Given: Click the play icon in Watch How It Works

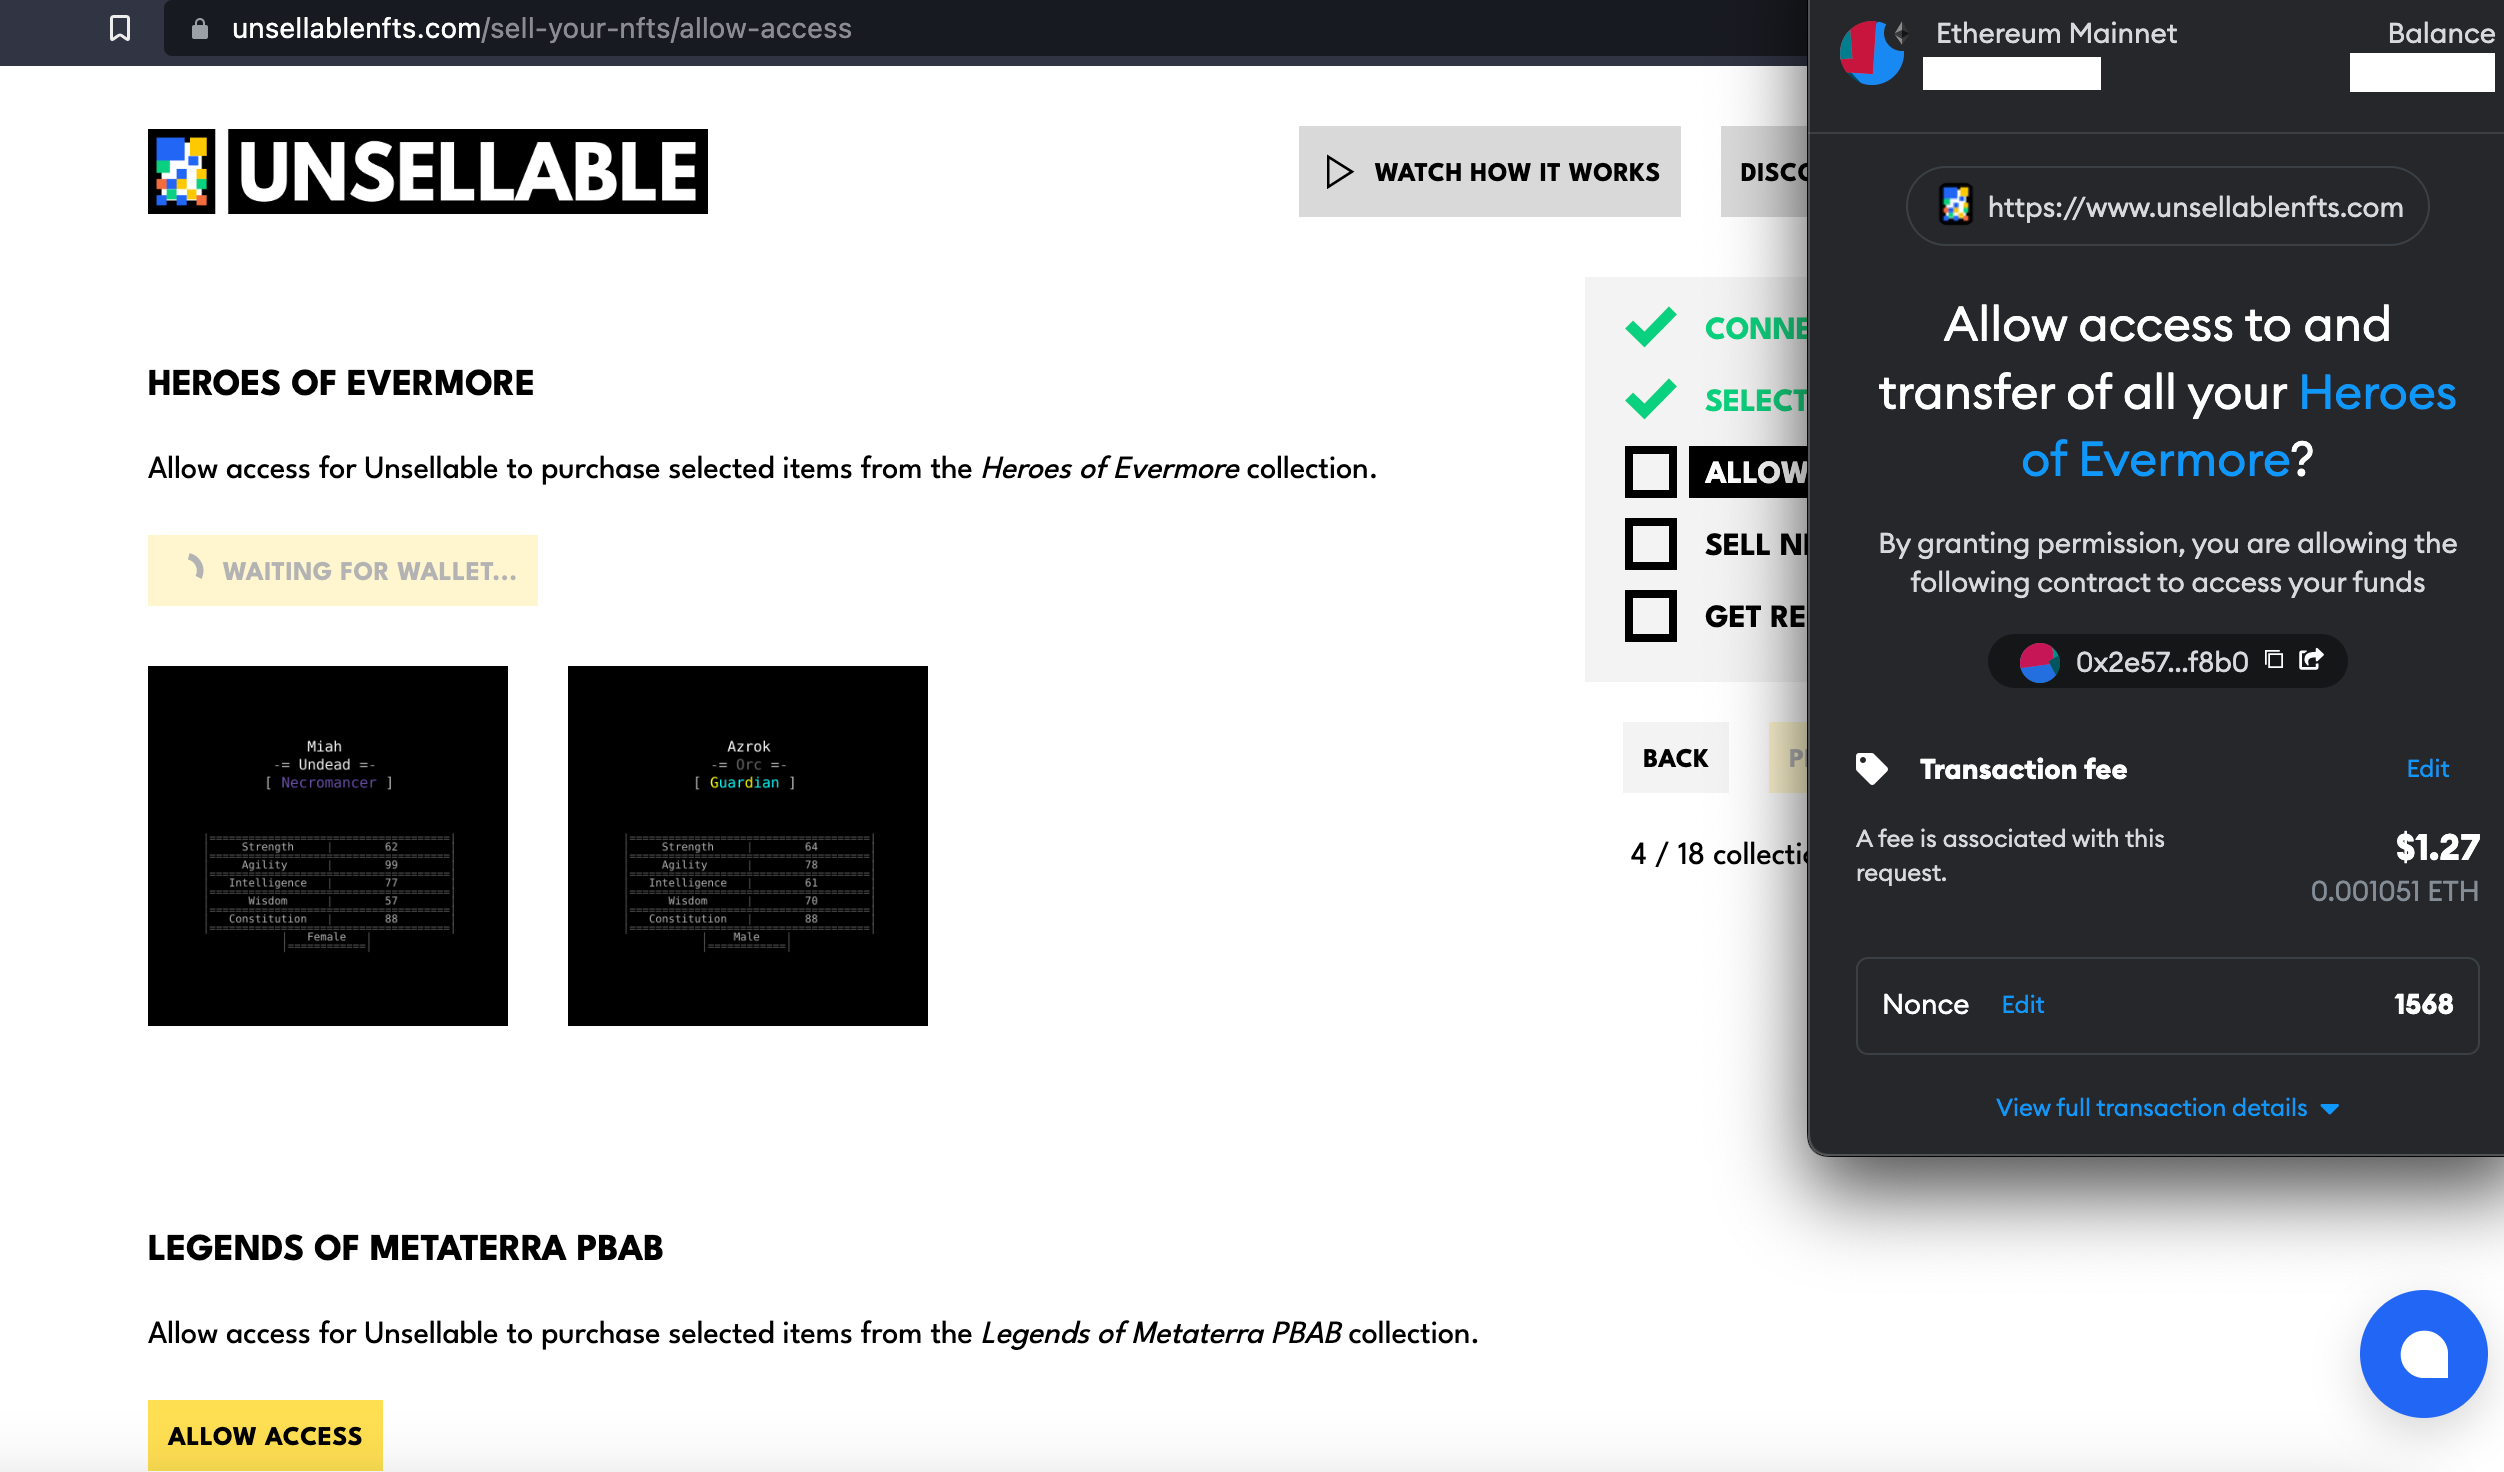Looking at the screenshot, I should (x=1339, y=171).
